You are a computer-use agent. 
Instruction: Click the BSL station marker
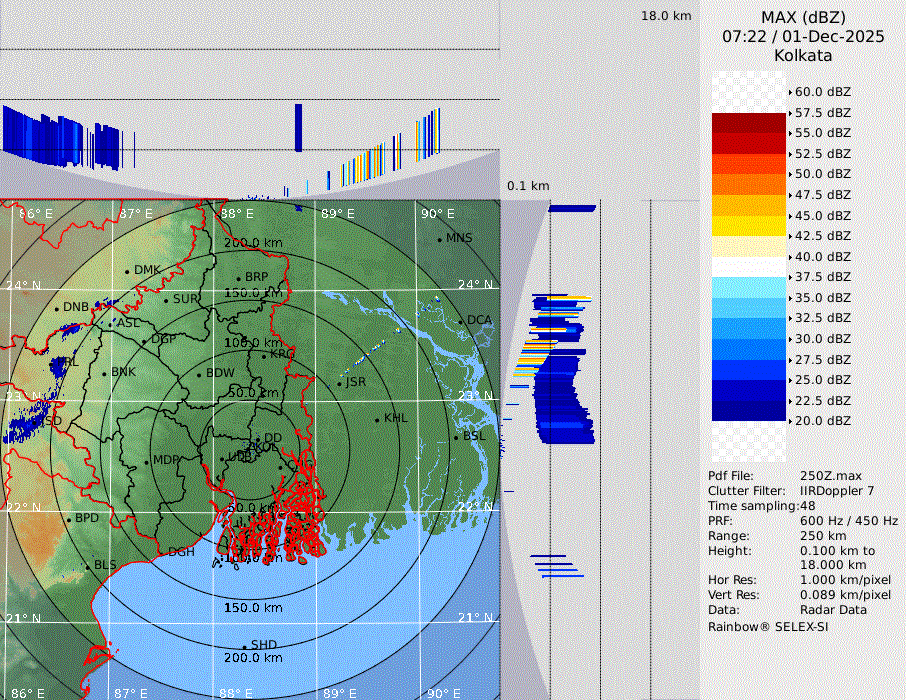coord(455,437)
